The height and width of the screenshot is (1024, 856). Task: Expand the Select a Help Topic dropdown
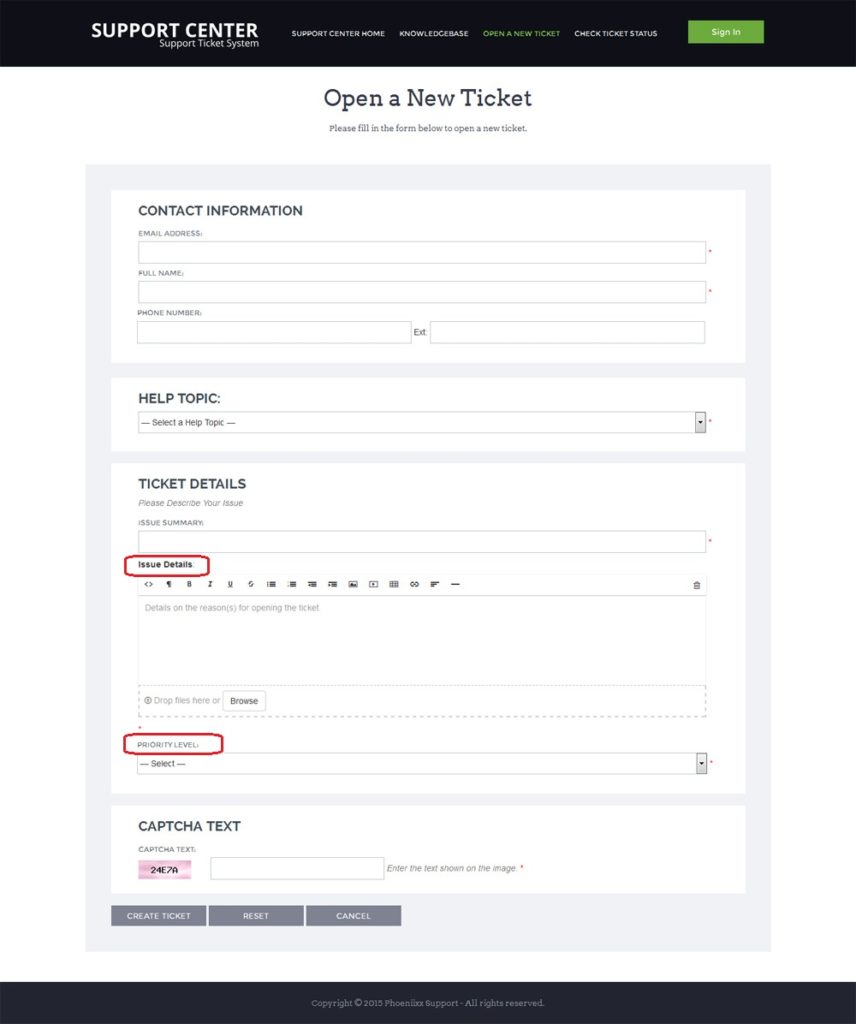pos(422,423)
